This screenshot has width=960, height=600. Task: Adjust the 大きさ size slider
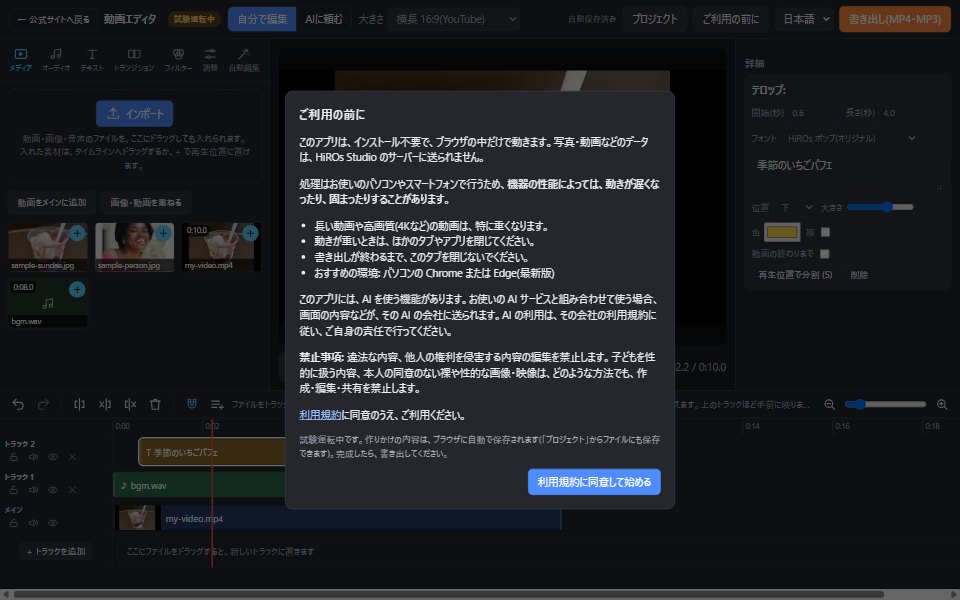tap(880, 208)
